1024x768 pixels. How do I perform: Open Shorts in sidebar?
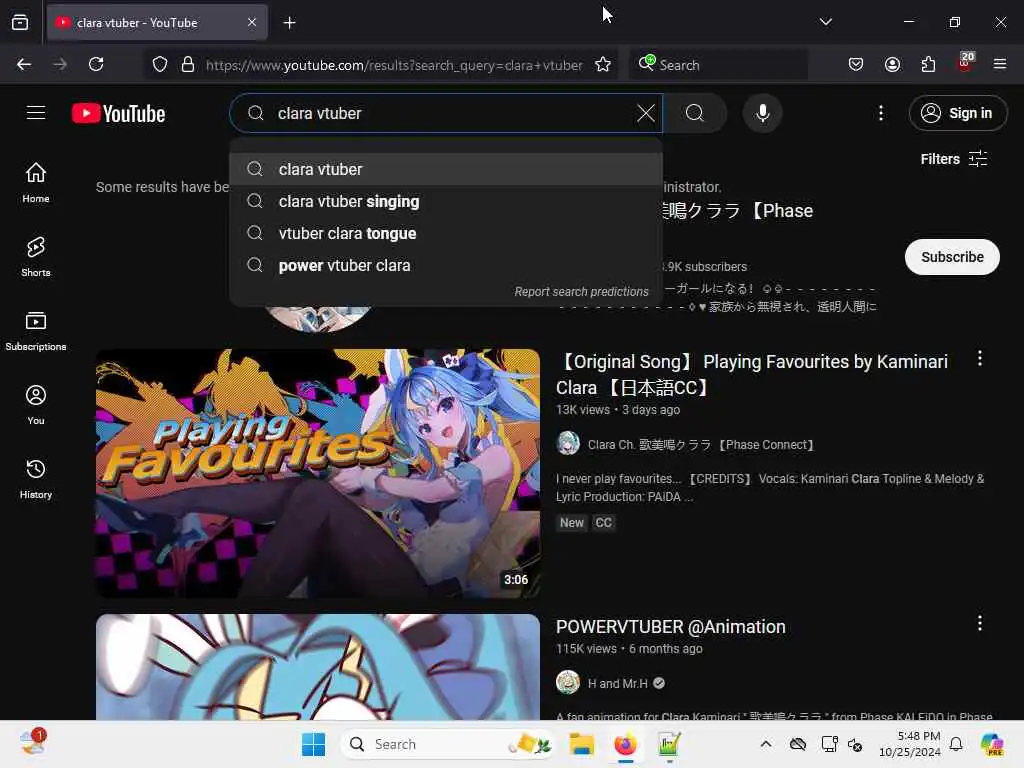click(36, 257)
